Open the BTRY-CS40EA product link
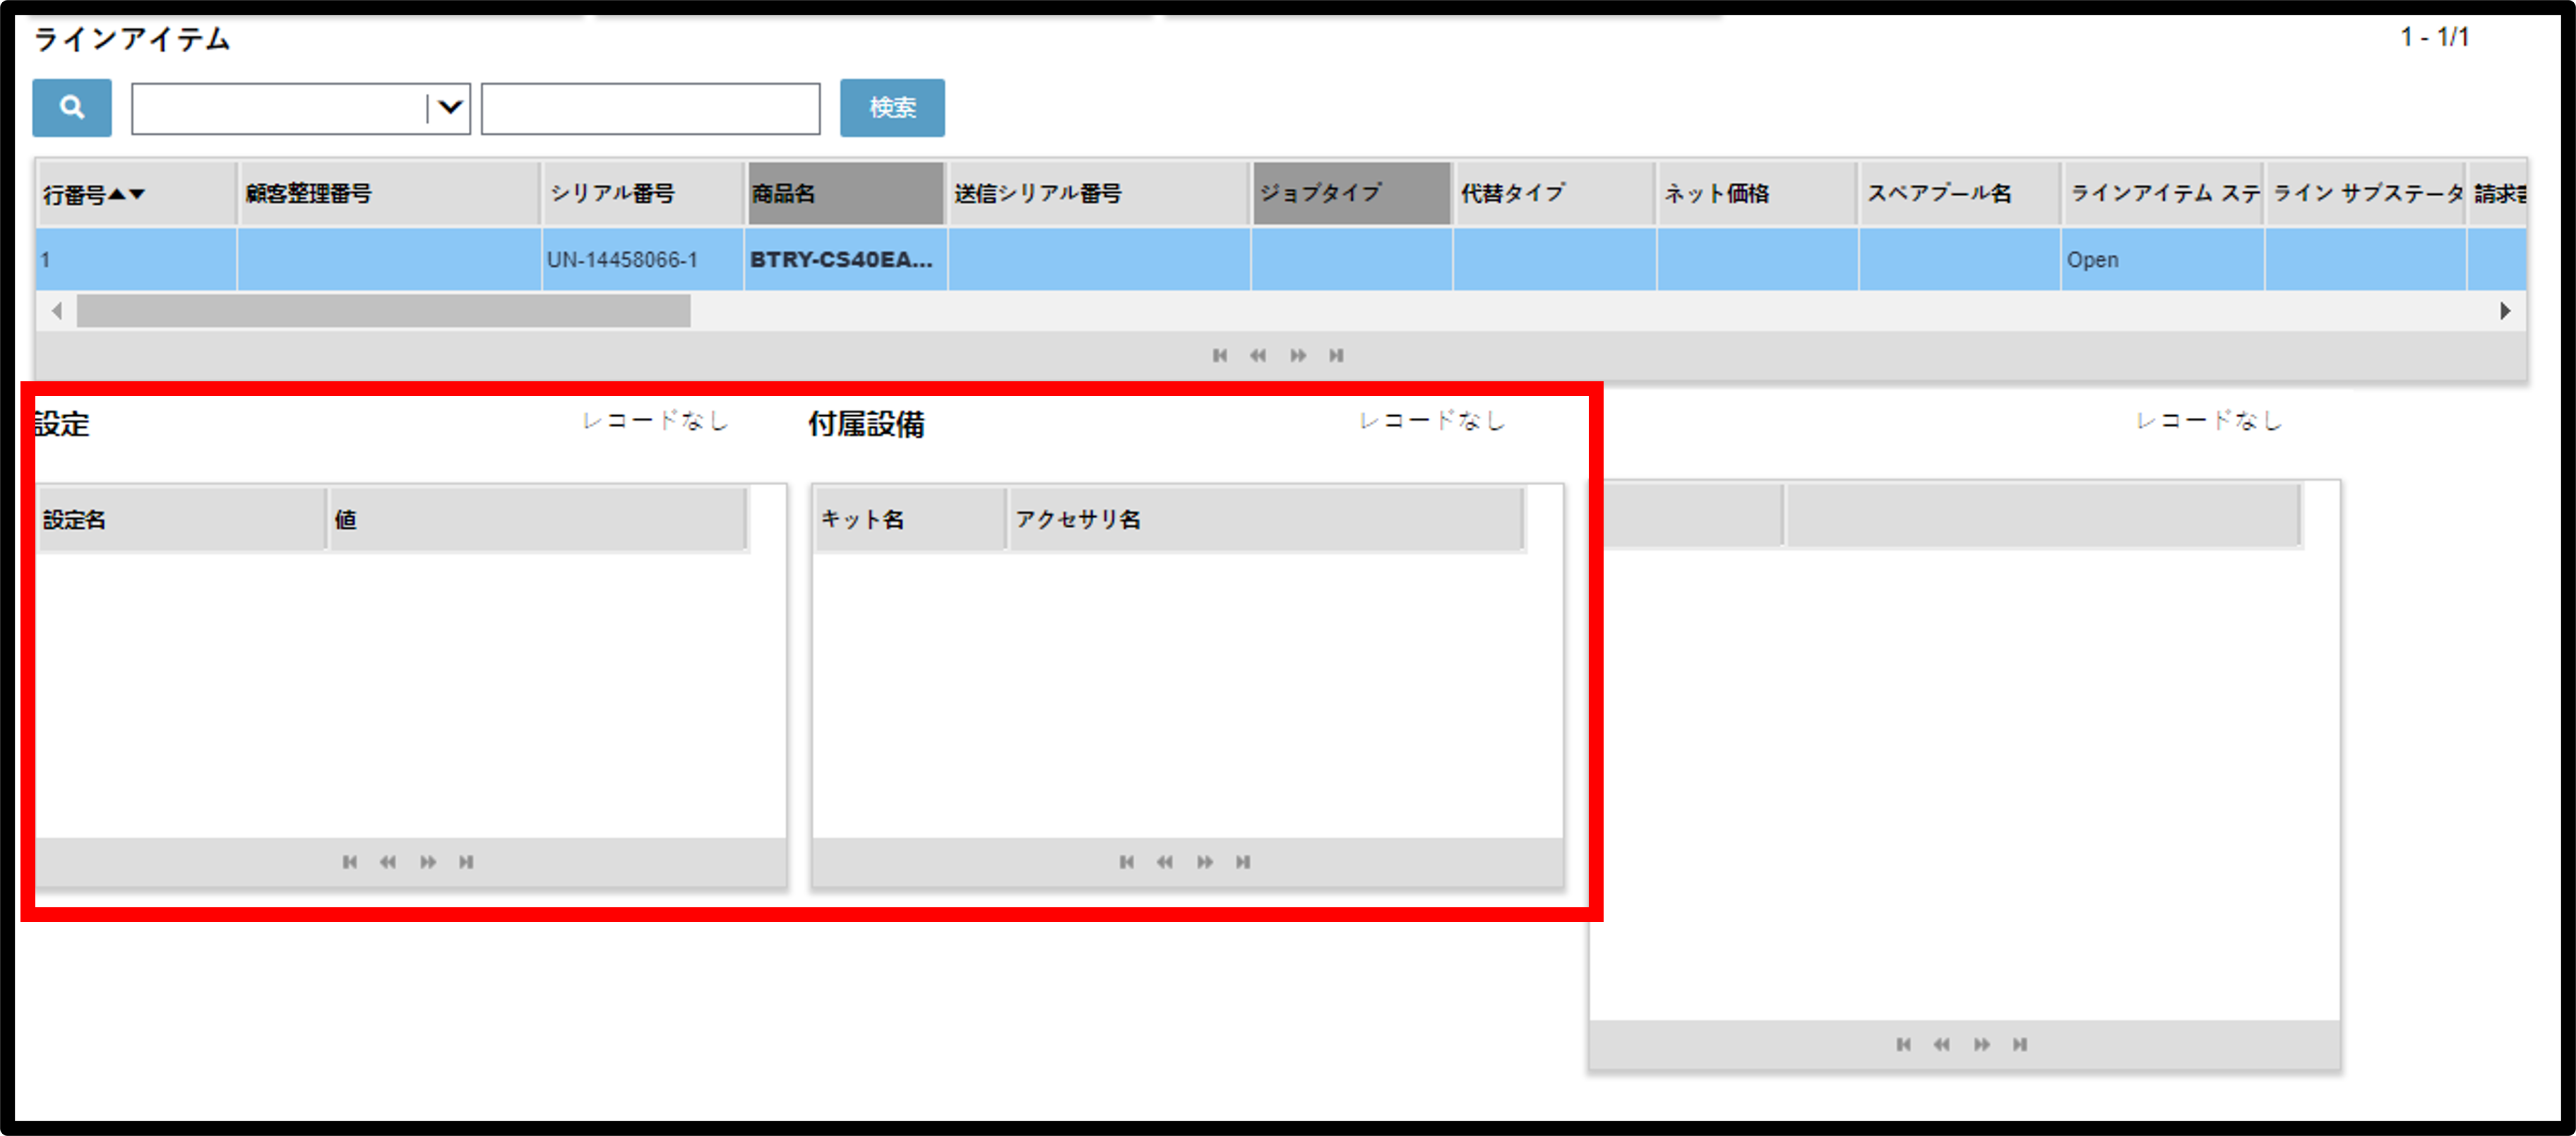Image resolution: width=2576 pixels, height=1136 pixels. pyautogui.click(x=841, y=259)
